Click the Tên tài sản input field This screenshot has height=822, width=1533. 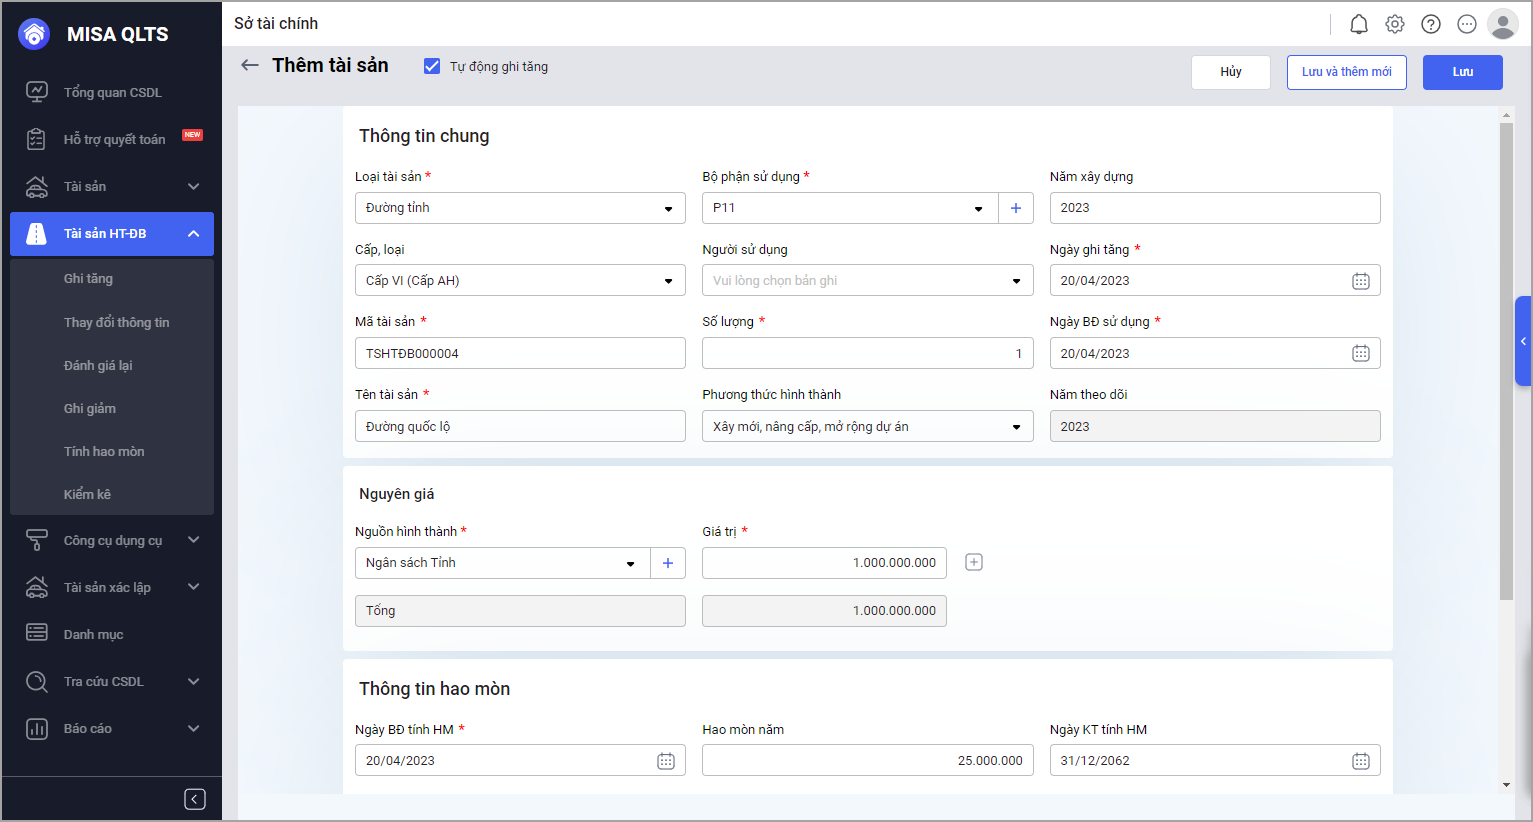pyautogui.click(x=520, y=427)
